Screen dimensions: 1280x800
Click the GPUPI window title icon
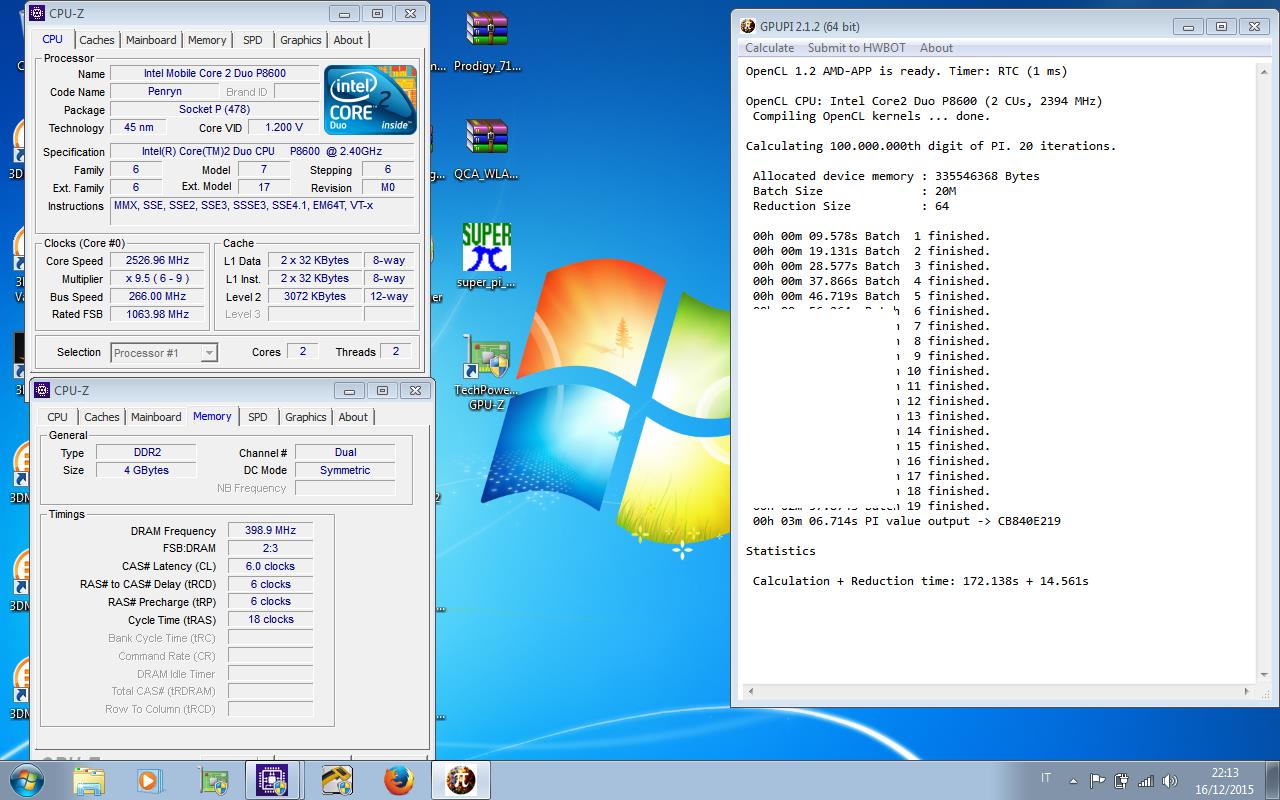coord(747,27)
